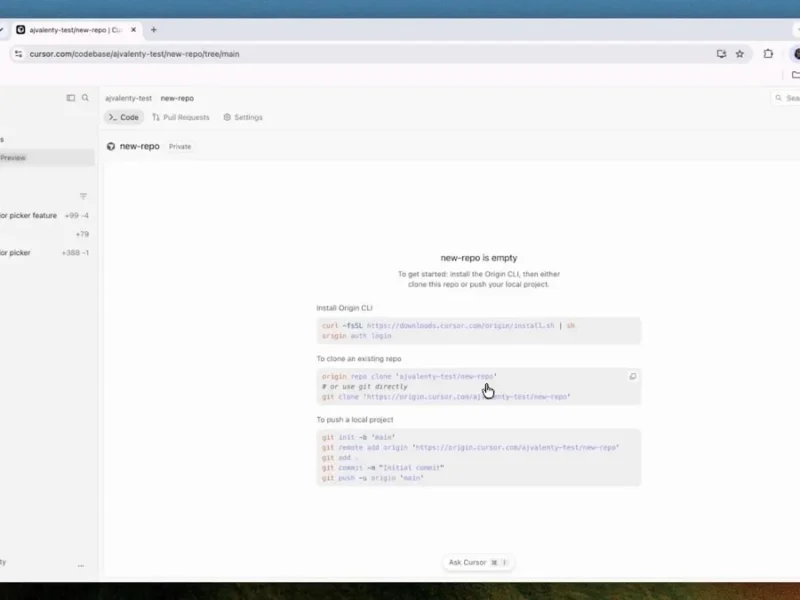Open the Pull Requests tab
The height and width of the screenshot is (600, 800).
[181, 117]
